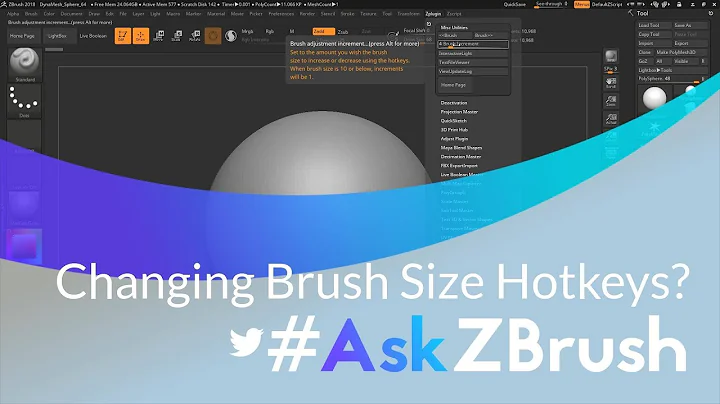Click the Gizmo 3D round icon
Screen dimensions: 720x404
[x=213, y=36]
